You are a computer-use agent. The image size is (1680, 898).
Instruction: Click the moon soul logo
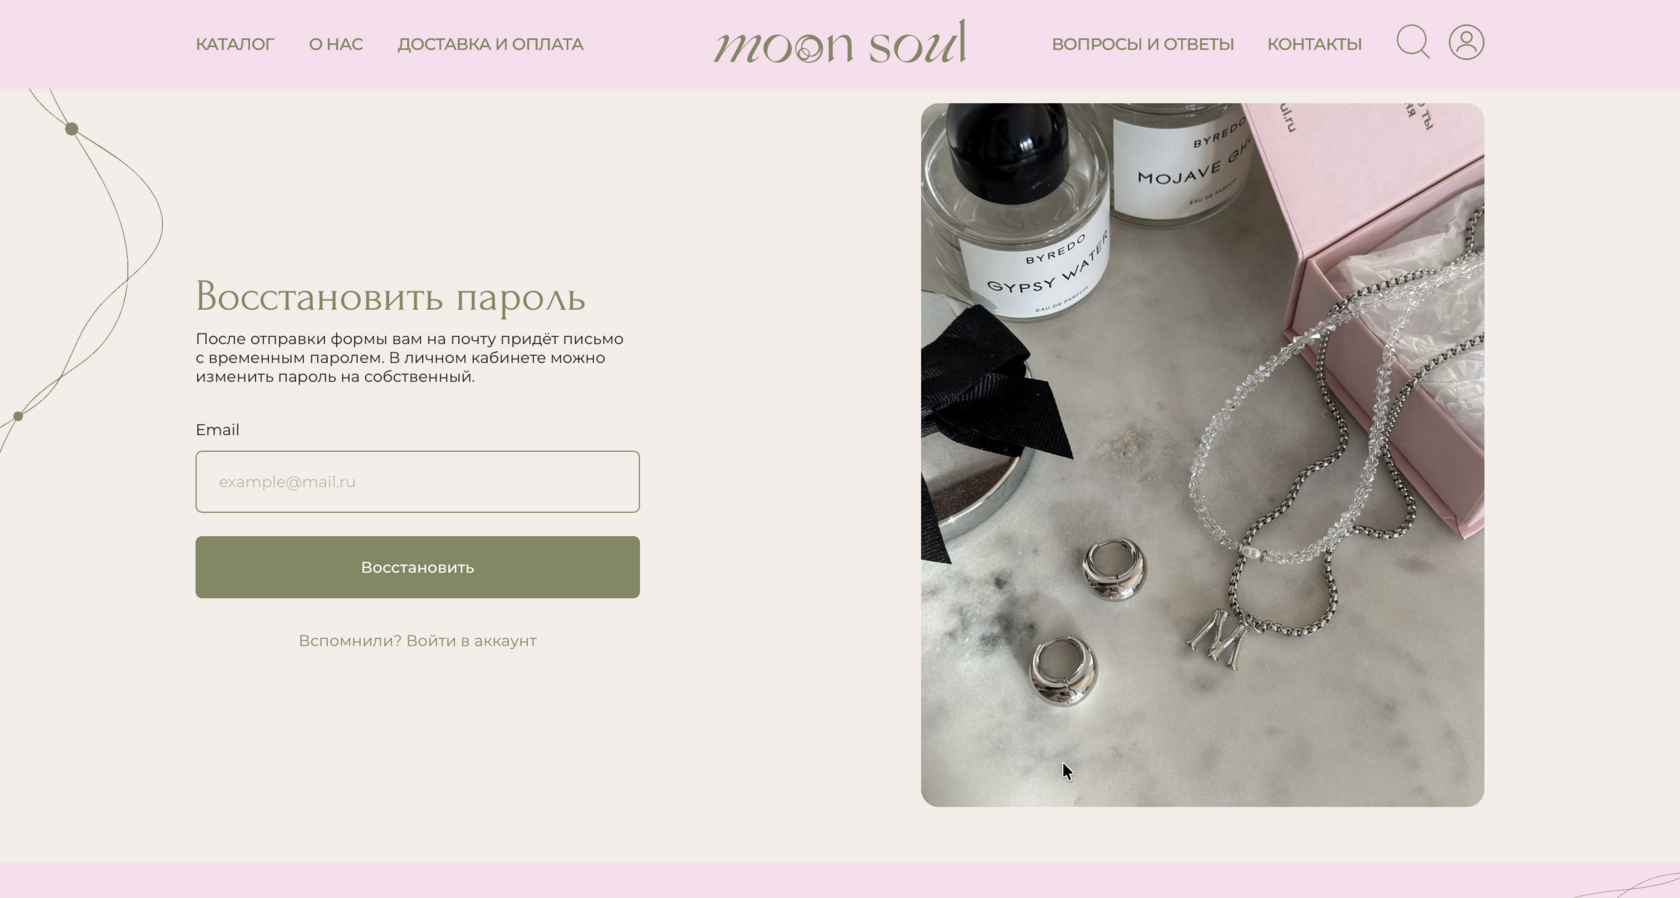[840, 42]
